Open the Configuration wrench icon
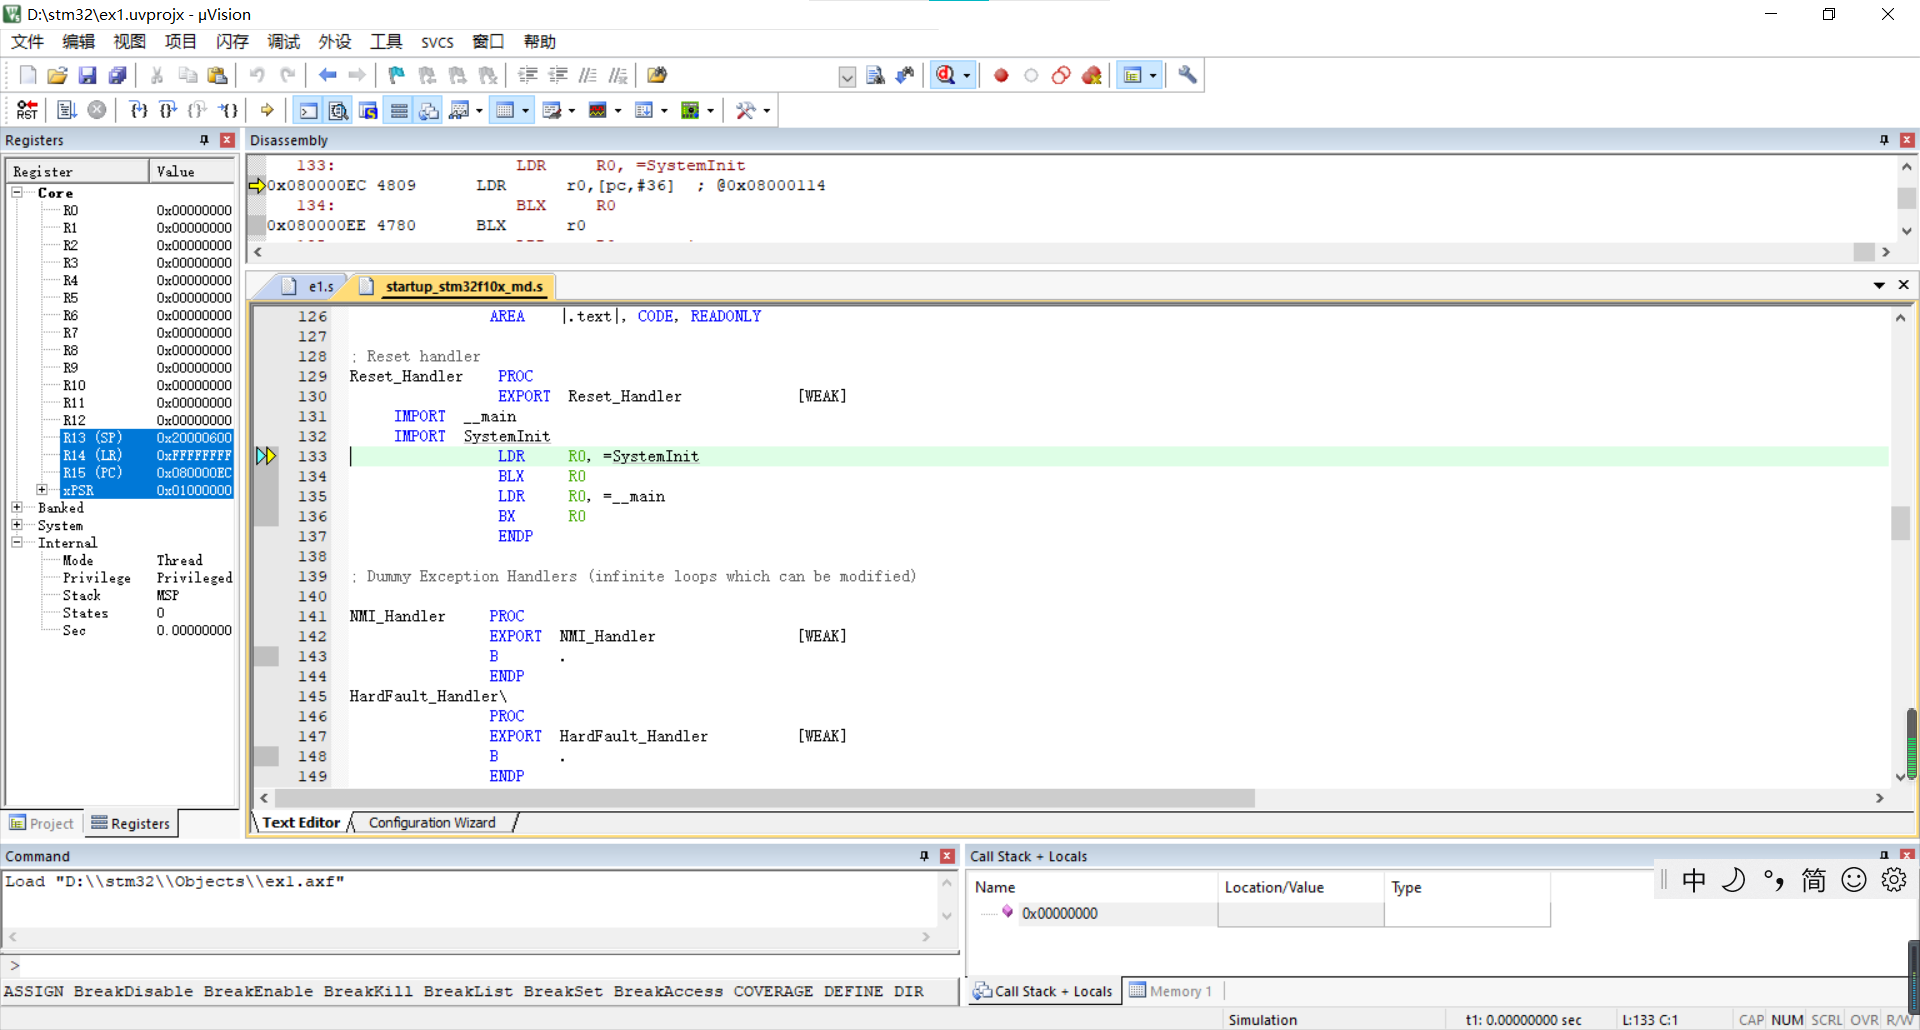This screenshot has width=1920, height=1030. click(x=1187, y=75)
